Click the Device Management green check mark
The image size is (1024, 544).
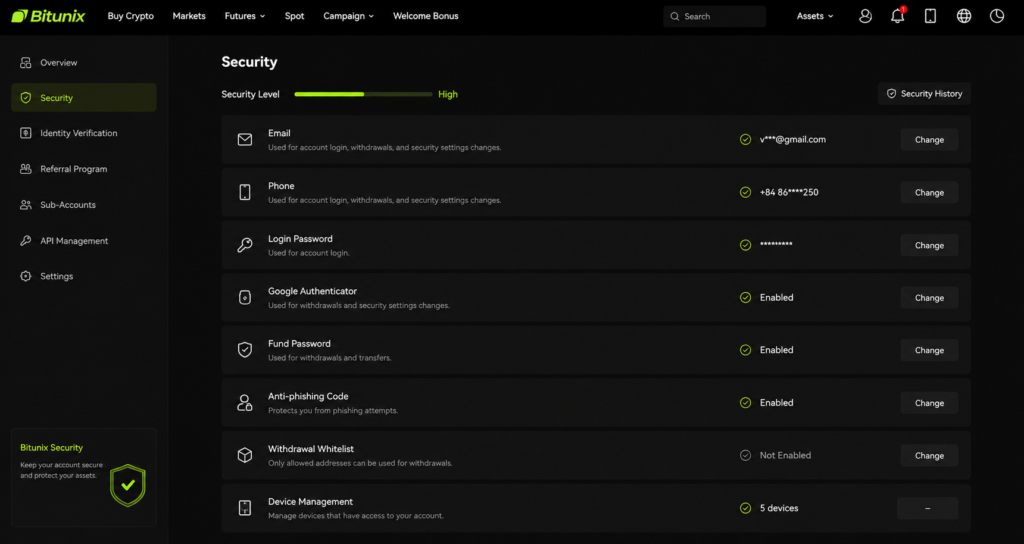point(745,508)
